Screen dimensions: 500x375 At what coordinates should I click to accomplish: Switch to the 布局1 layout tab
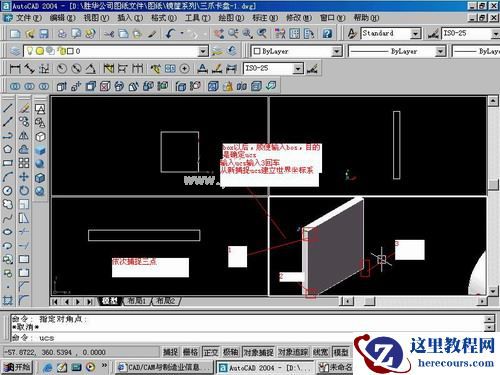click(x=137, y=301)
